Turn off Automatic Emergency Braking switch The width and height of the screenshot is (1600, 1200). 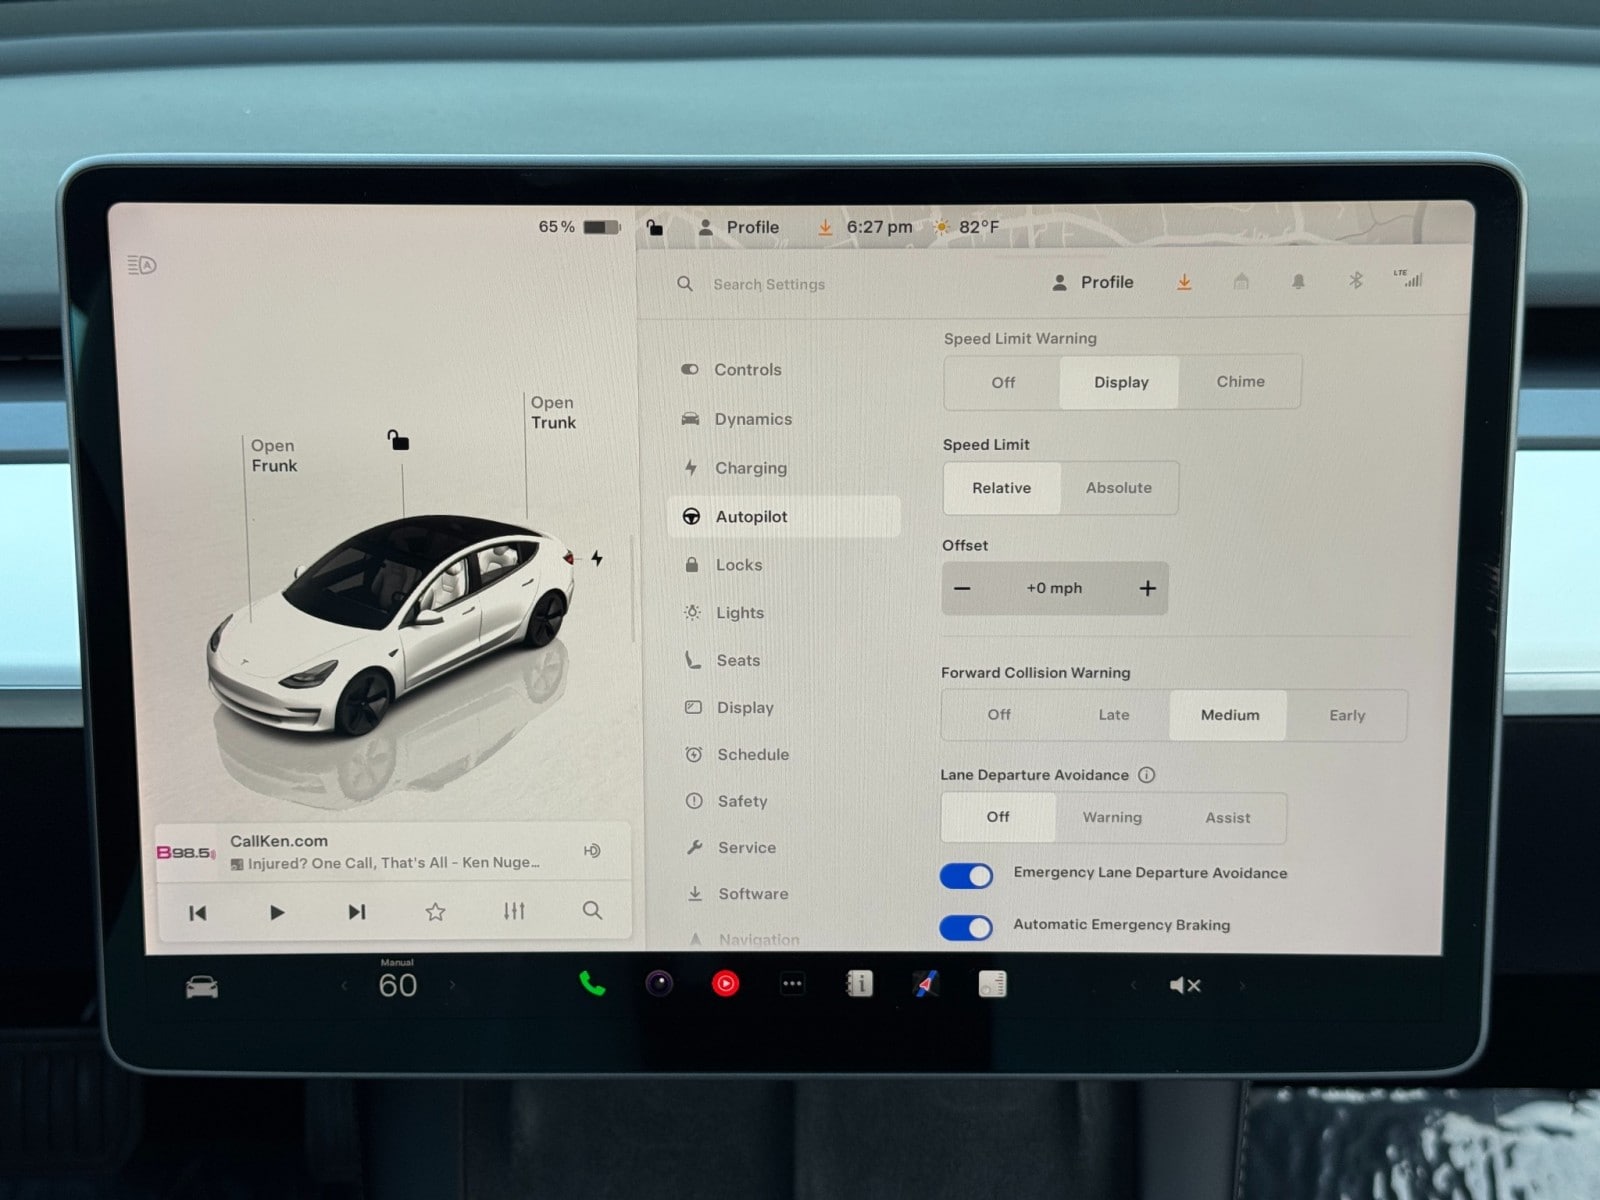pos(966,928)
